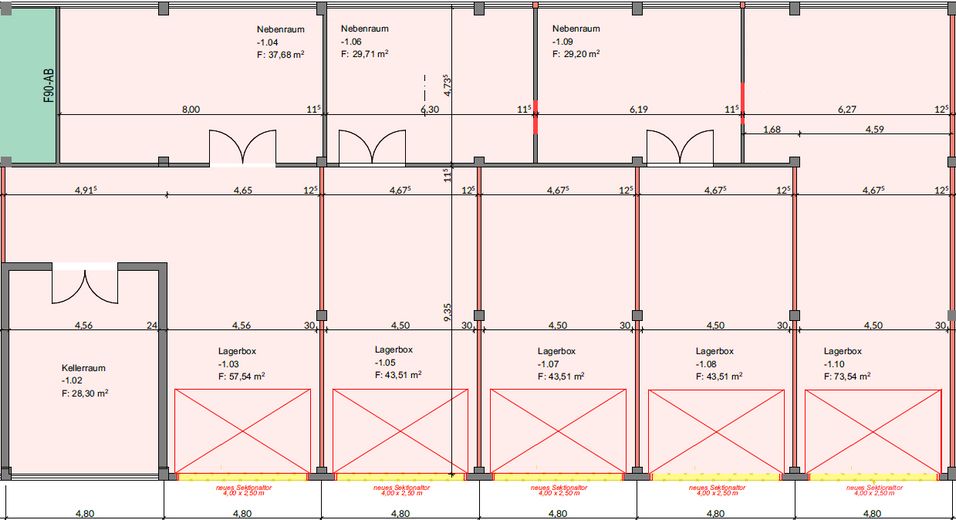Select the crossed sectional gate in Lagerbox -1.07
This screenshot has height=520, width=956.
coord(558,431)
